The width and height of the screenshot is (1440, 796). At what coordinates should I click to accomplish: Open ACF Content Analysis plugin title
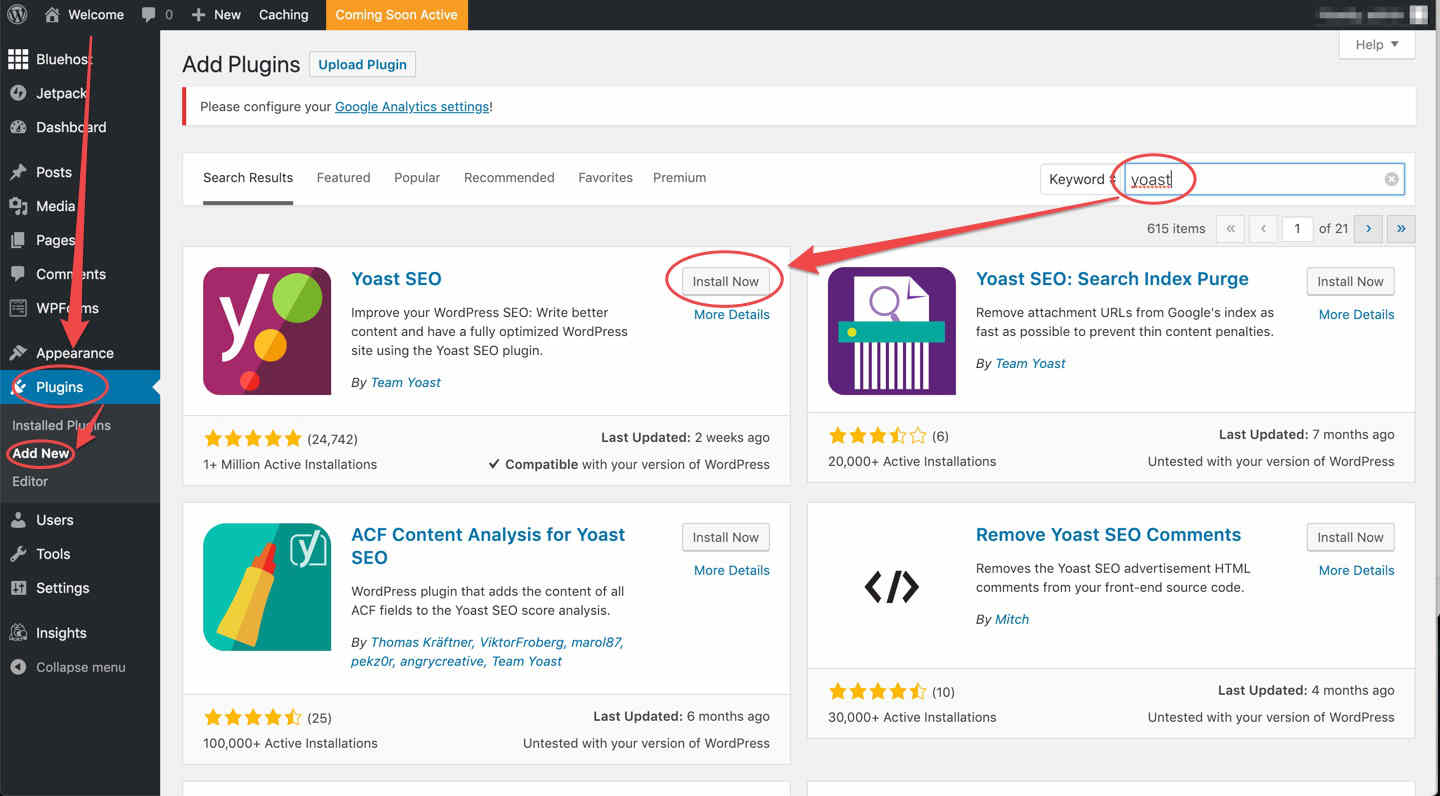488,546
